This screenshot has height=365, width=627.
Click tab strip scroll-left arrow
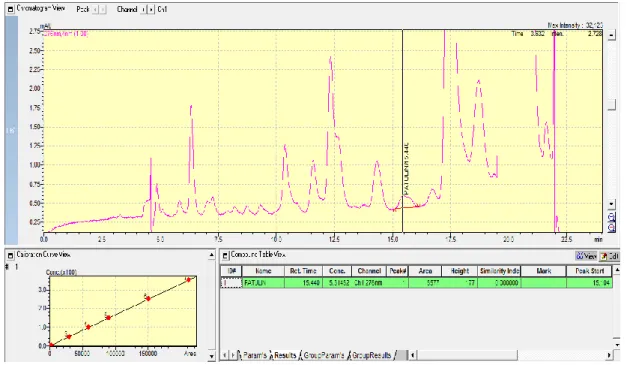point(225,355)
